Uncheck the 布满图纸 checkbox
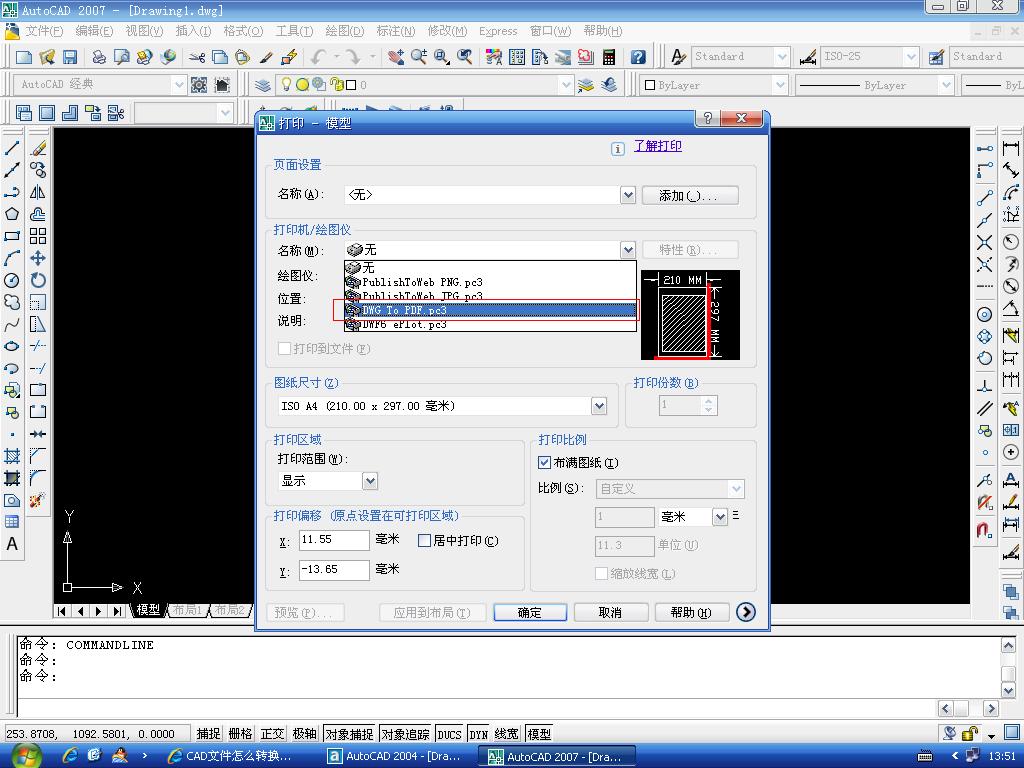 coord(544,462)
